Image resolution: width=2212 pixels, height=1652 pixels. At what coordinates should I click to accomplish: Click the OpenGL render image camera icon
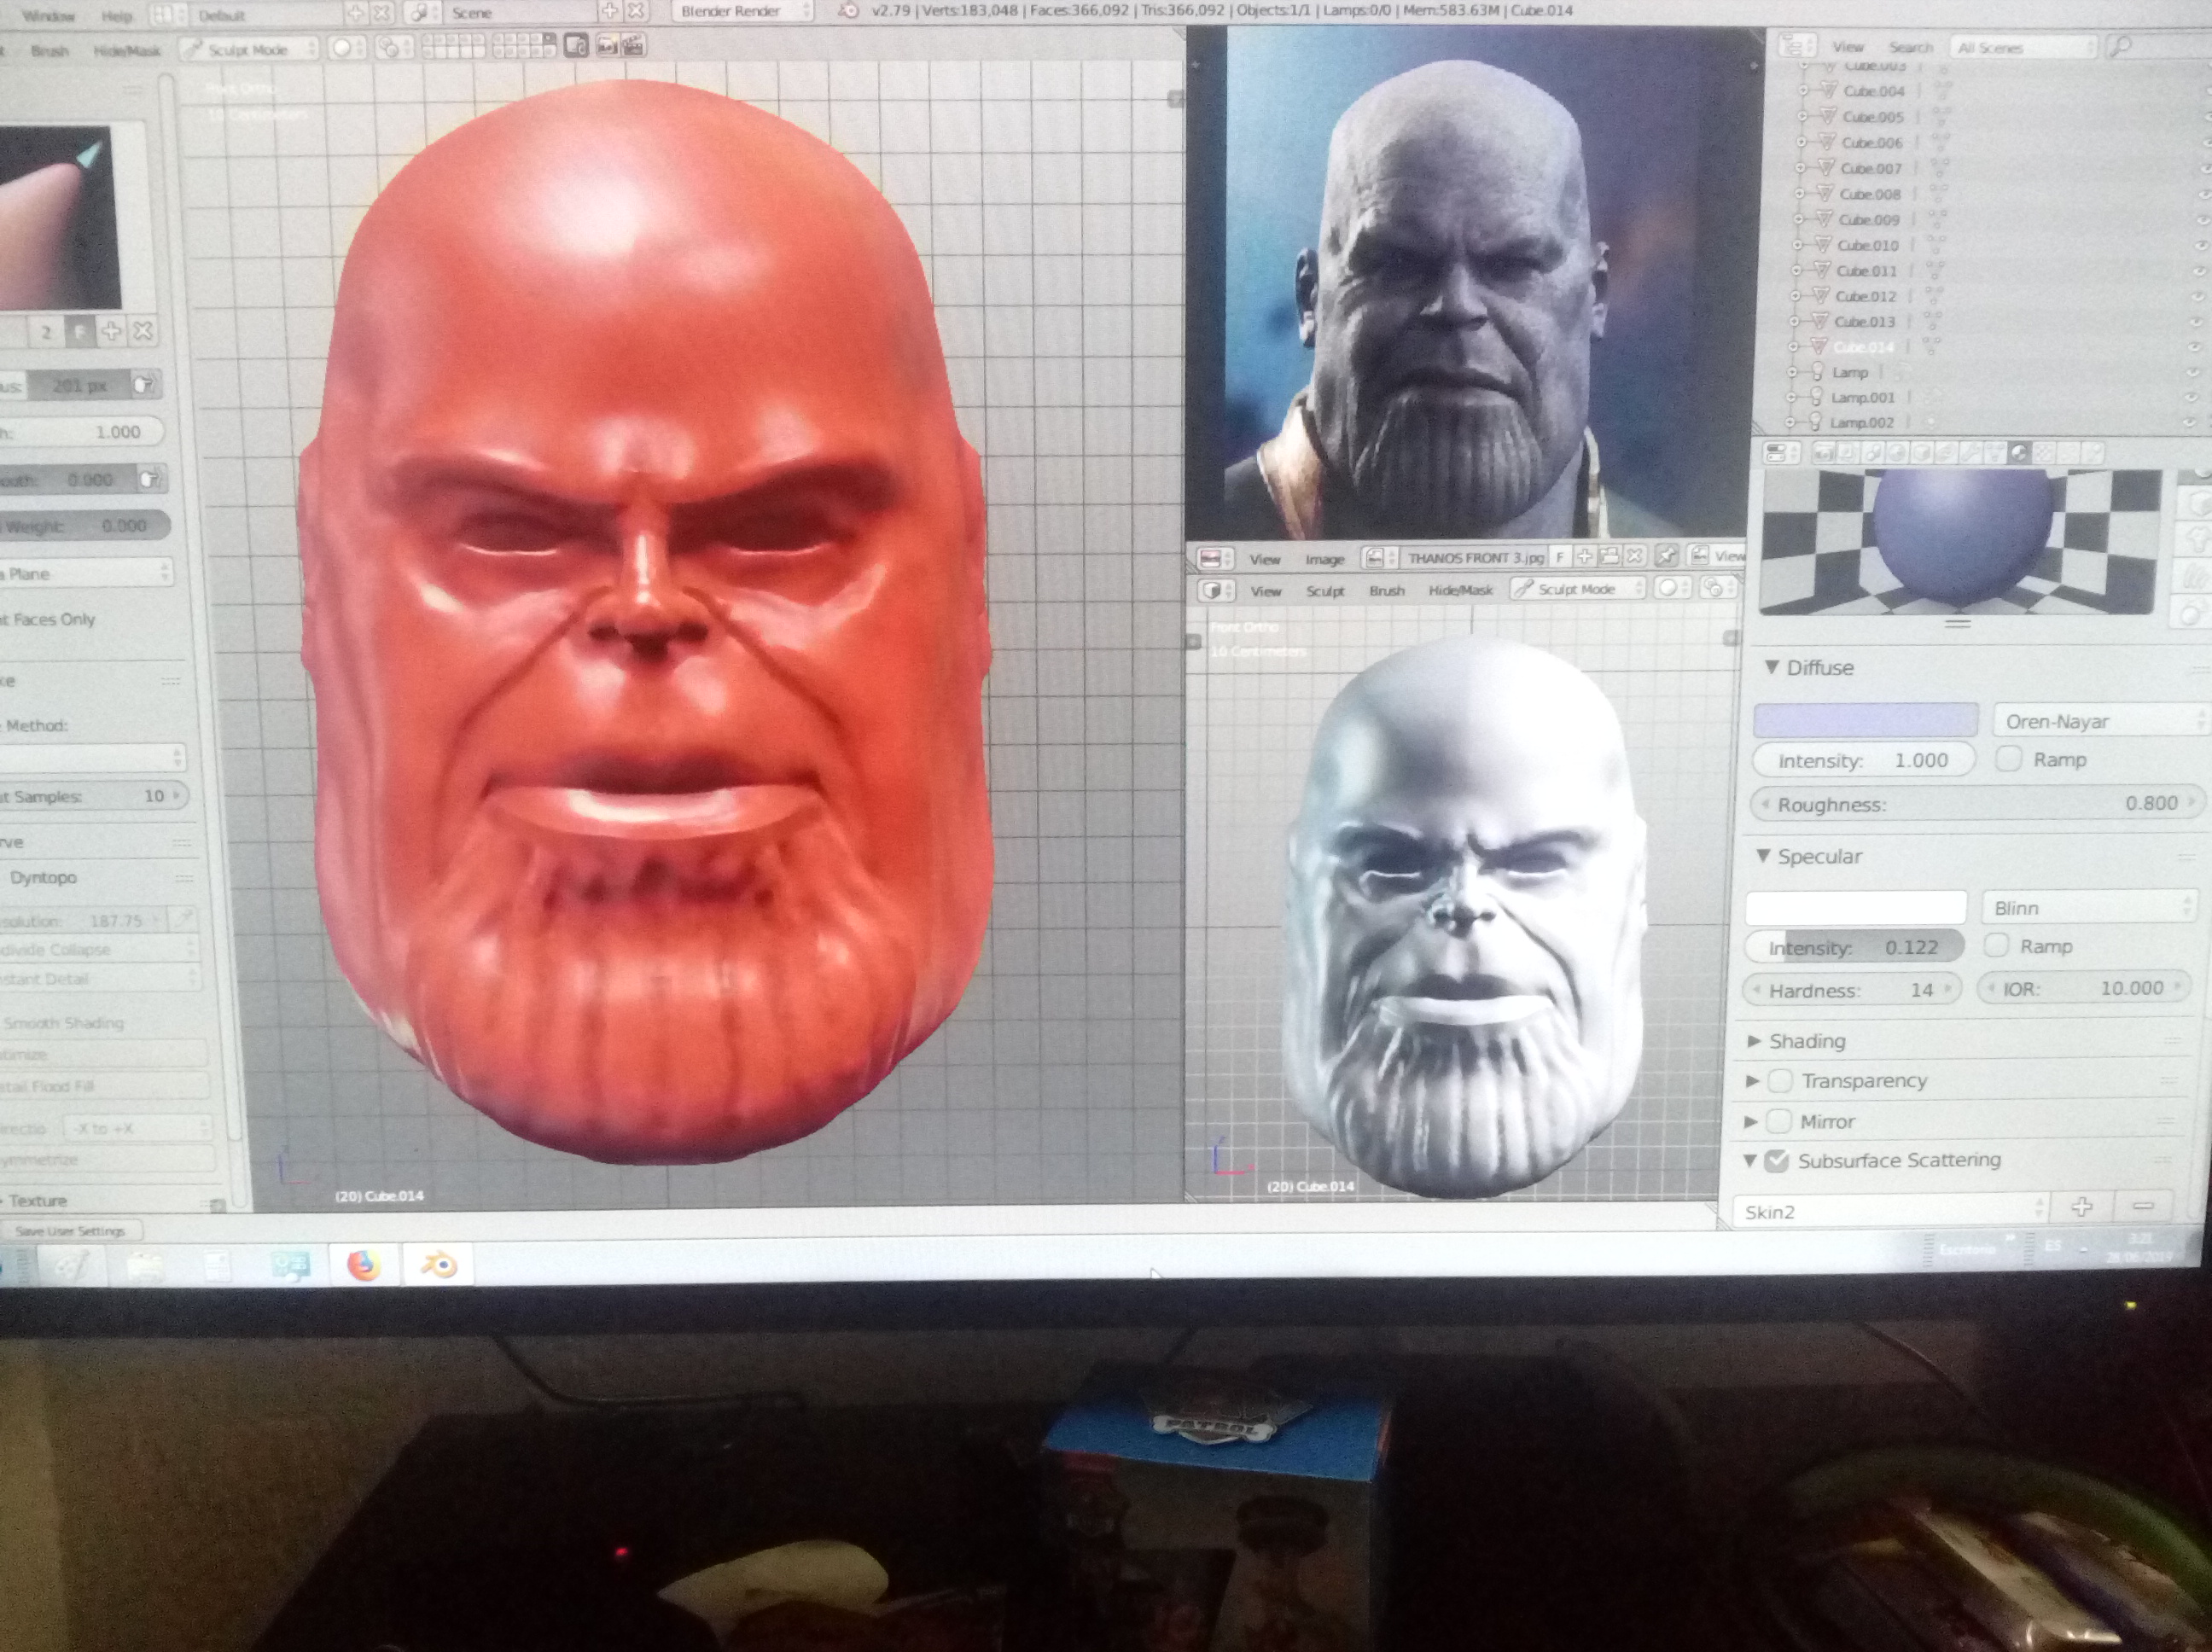coord(606,47)
